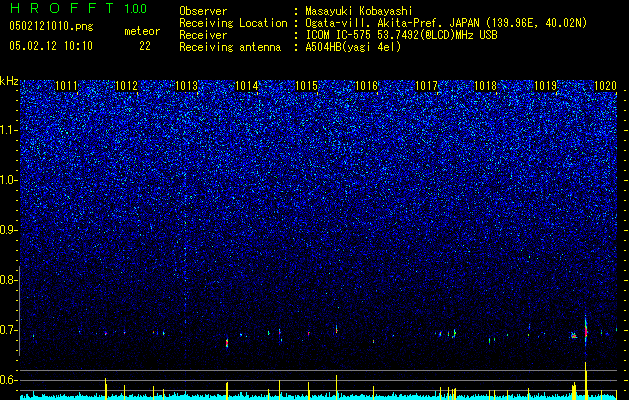
Task: Click the date stamp 05.02.12 10:10
Action: (x=51, y=46)
